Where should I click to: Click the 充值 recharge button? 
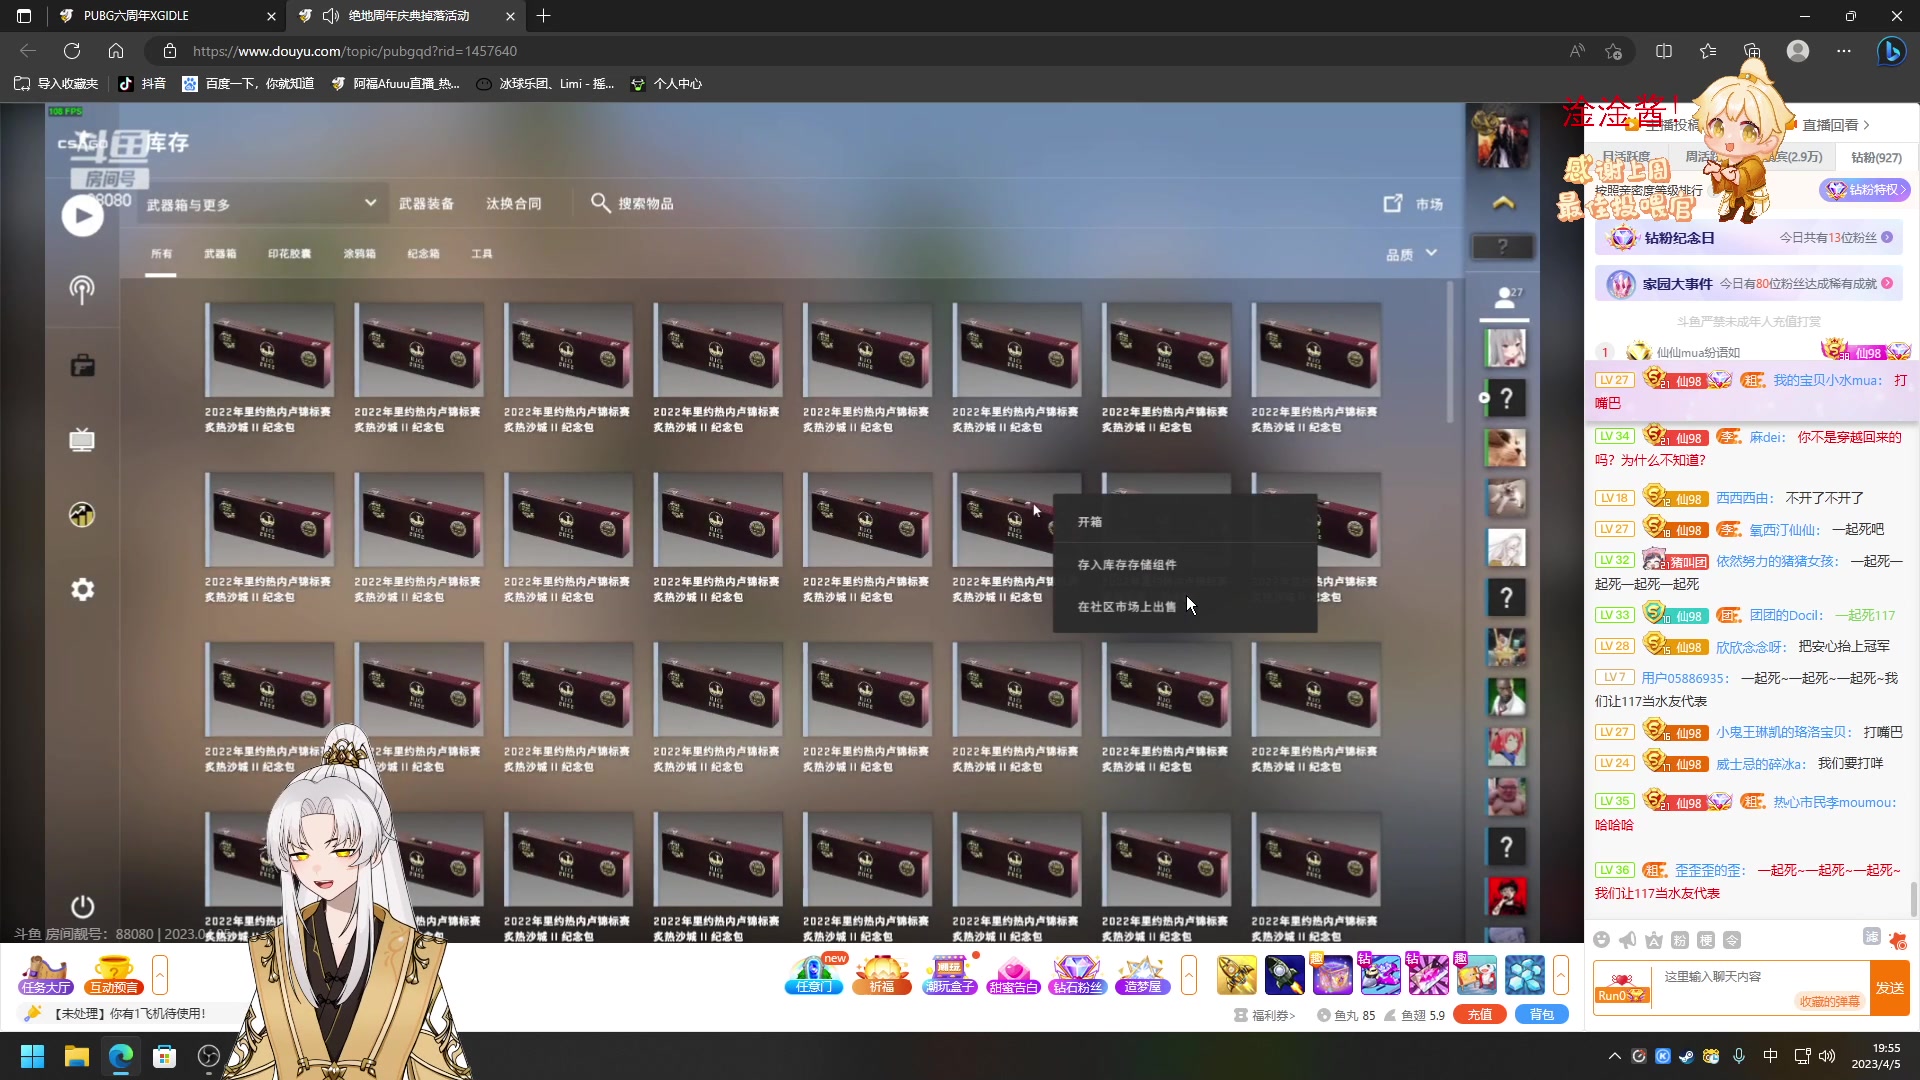pos(1480,1015)
